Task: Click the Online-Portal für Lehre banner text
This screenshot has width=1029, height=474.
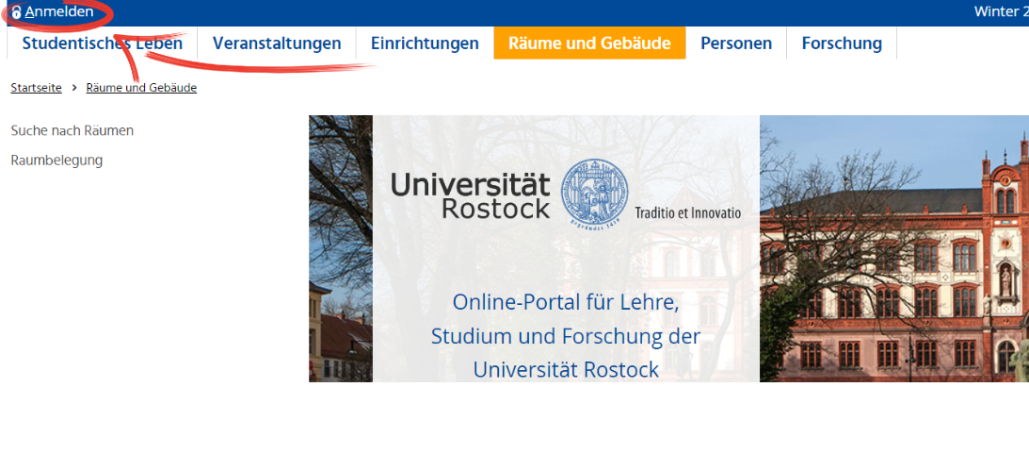Action: click(x=566, y=335)
